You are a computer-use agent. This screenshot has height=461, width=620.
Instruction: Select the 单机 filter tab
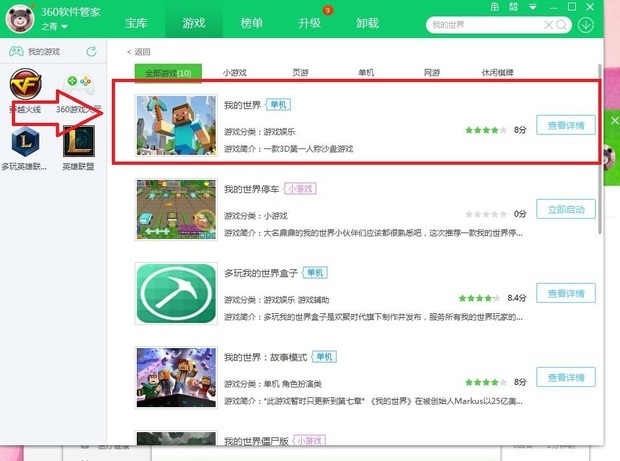(366, 73)
